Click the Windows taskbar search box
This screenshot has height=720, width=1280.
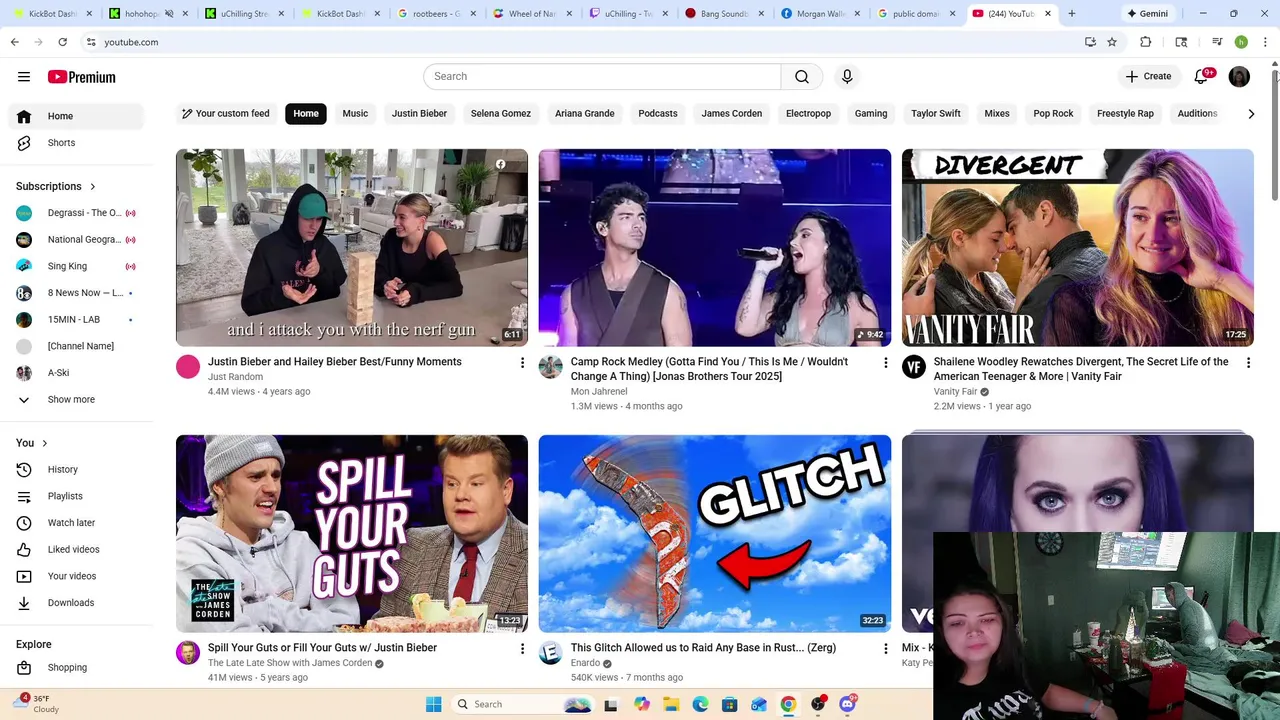(521, 704)
